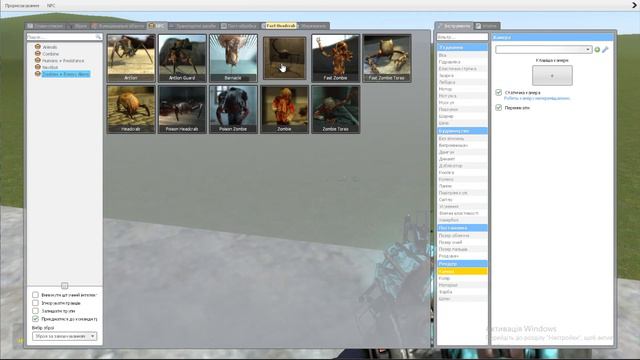The height and width of the screenshot is (360, 640).
Task: Select the Фарба tool in list
Action: coord(462,292)
